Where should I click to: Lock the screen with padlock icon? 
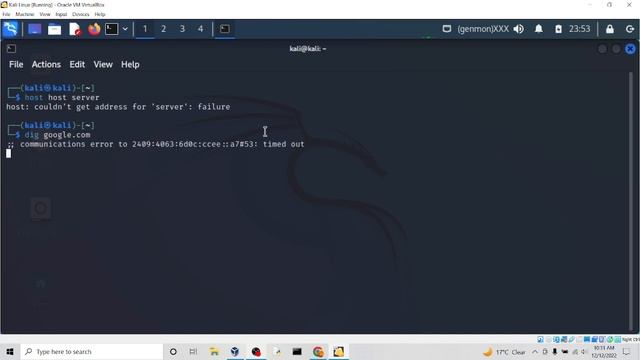pos(610,29)
